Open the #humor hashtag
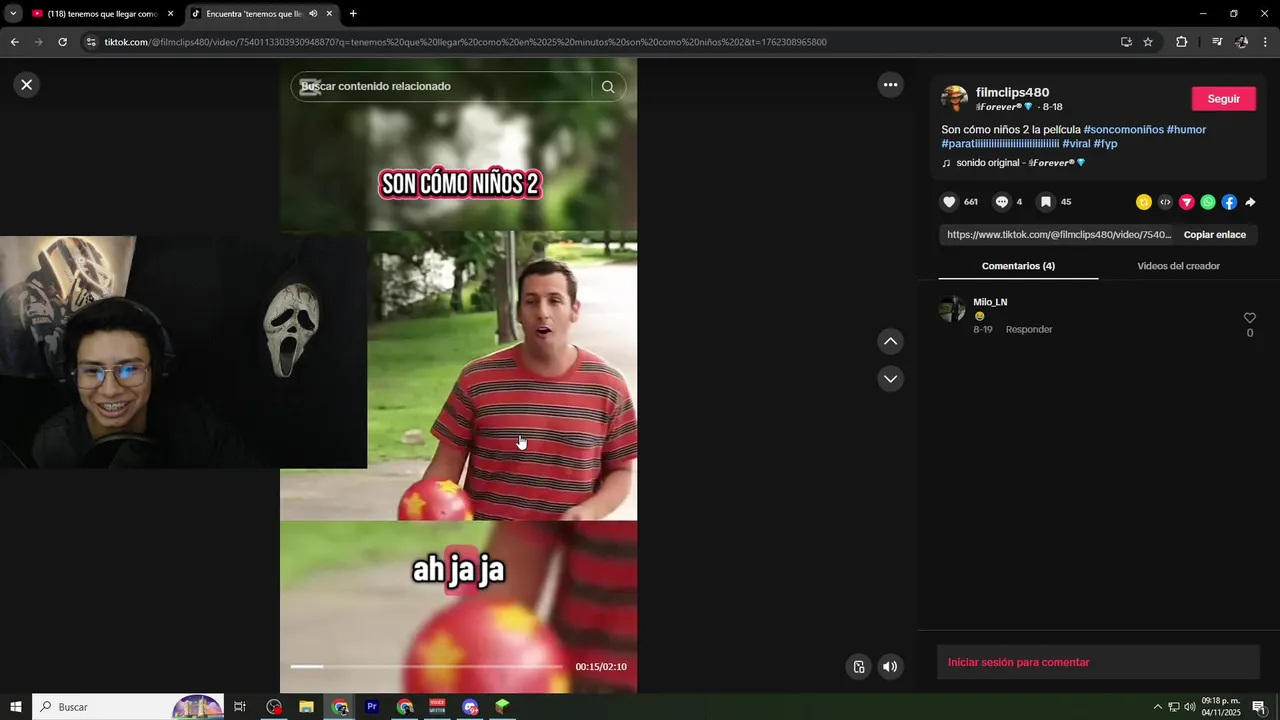The height and width of the screenshot is (720, 1280). pos(1186,130)
